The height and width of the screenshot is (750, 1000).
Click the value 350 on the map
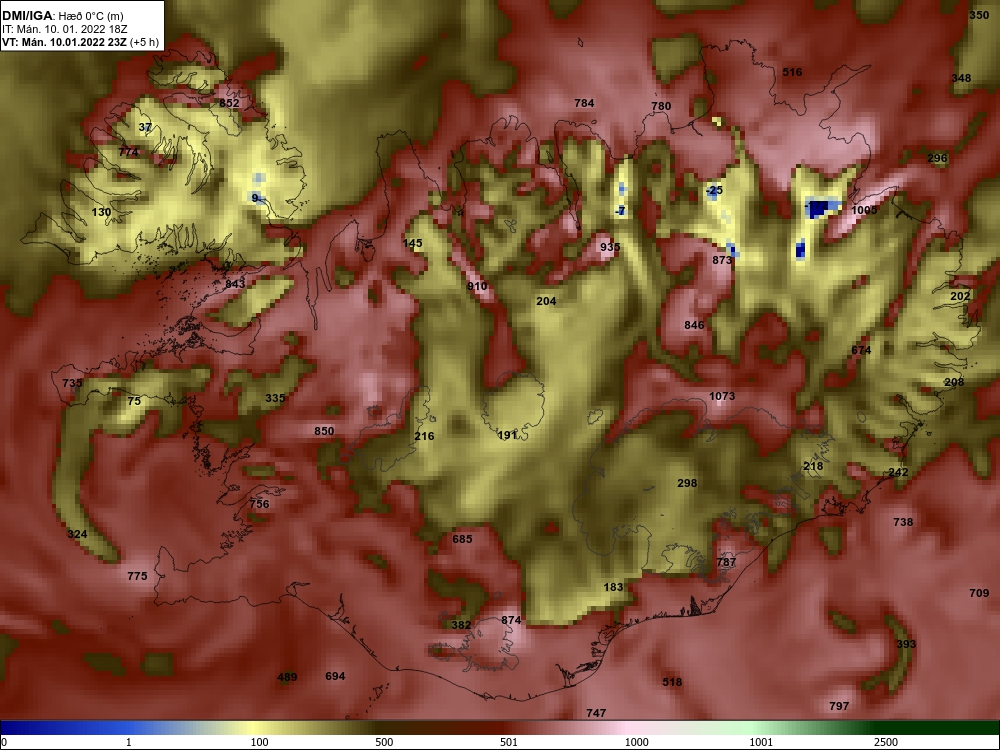(x=979, y=15)
